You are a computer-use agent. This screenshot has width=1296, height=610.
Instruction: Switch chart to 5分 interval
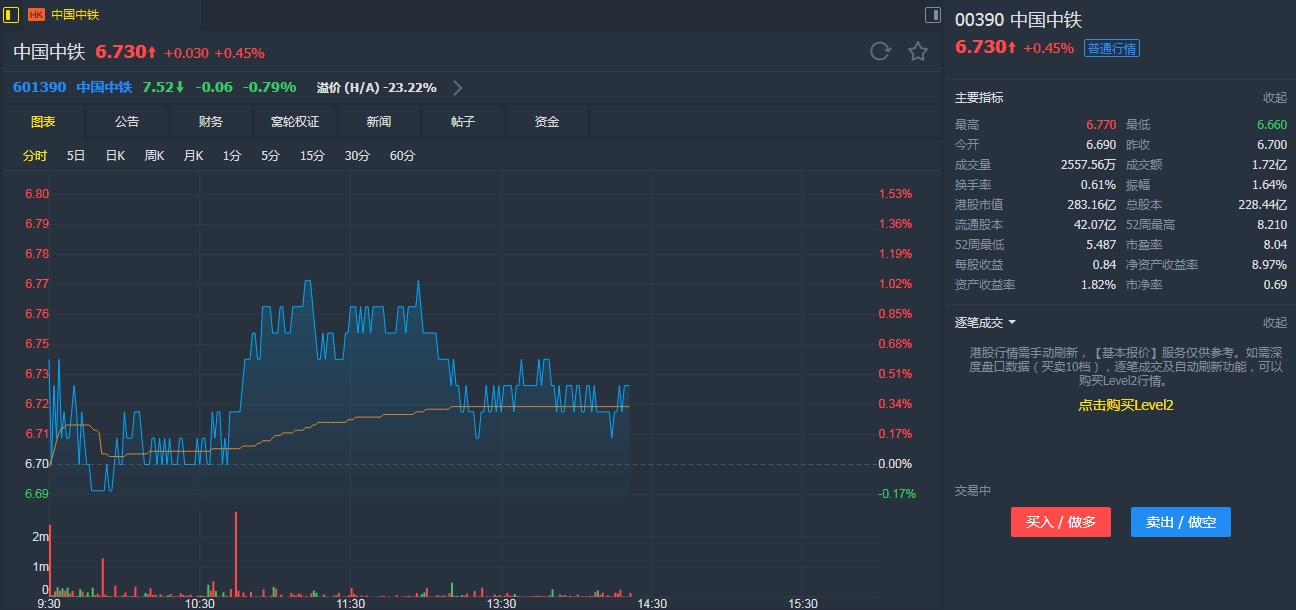click(270, 156)
